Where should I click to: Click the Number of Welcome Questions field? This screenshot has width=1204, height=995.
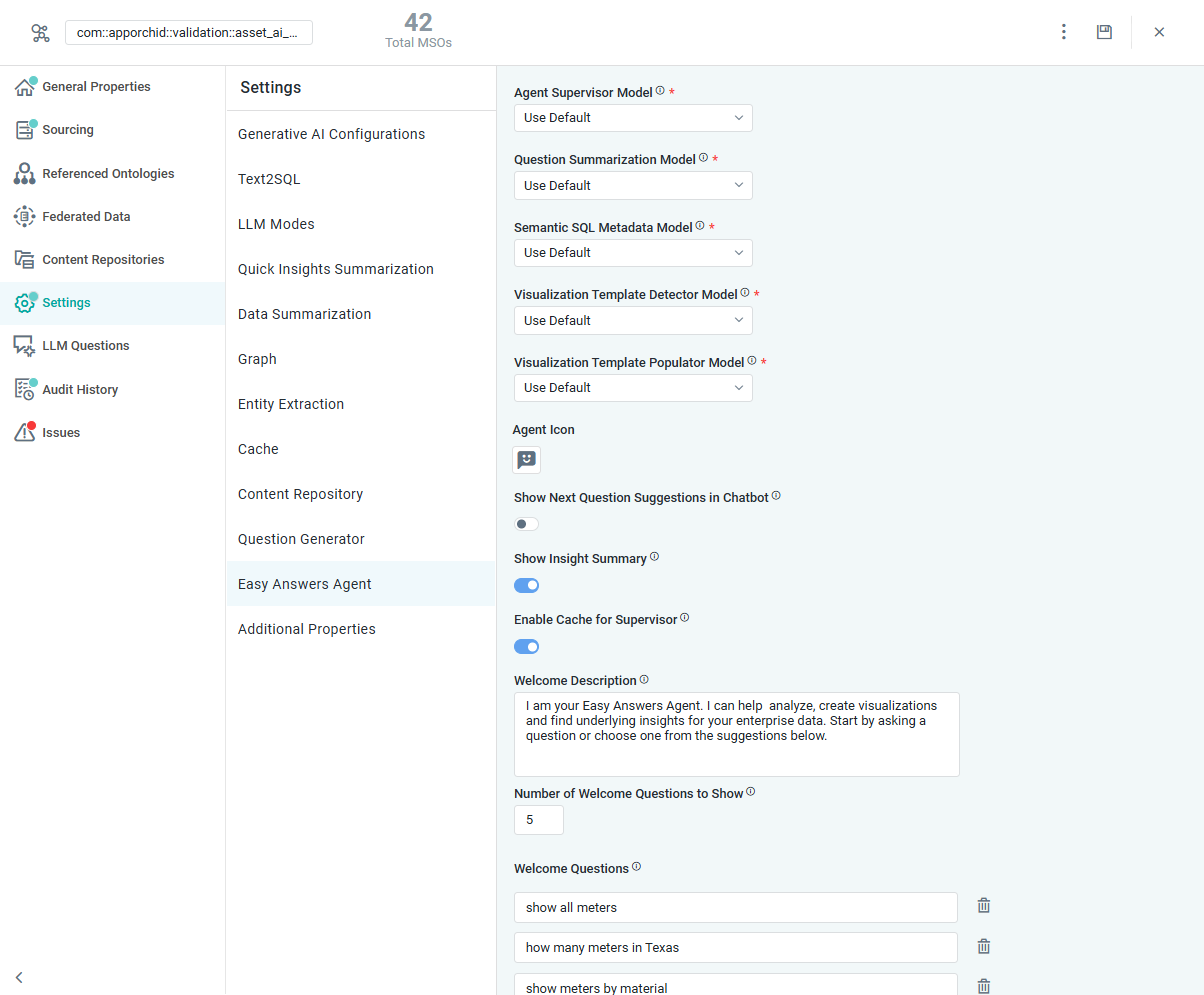(538, 820)
